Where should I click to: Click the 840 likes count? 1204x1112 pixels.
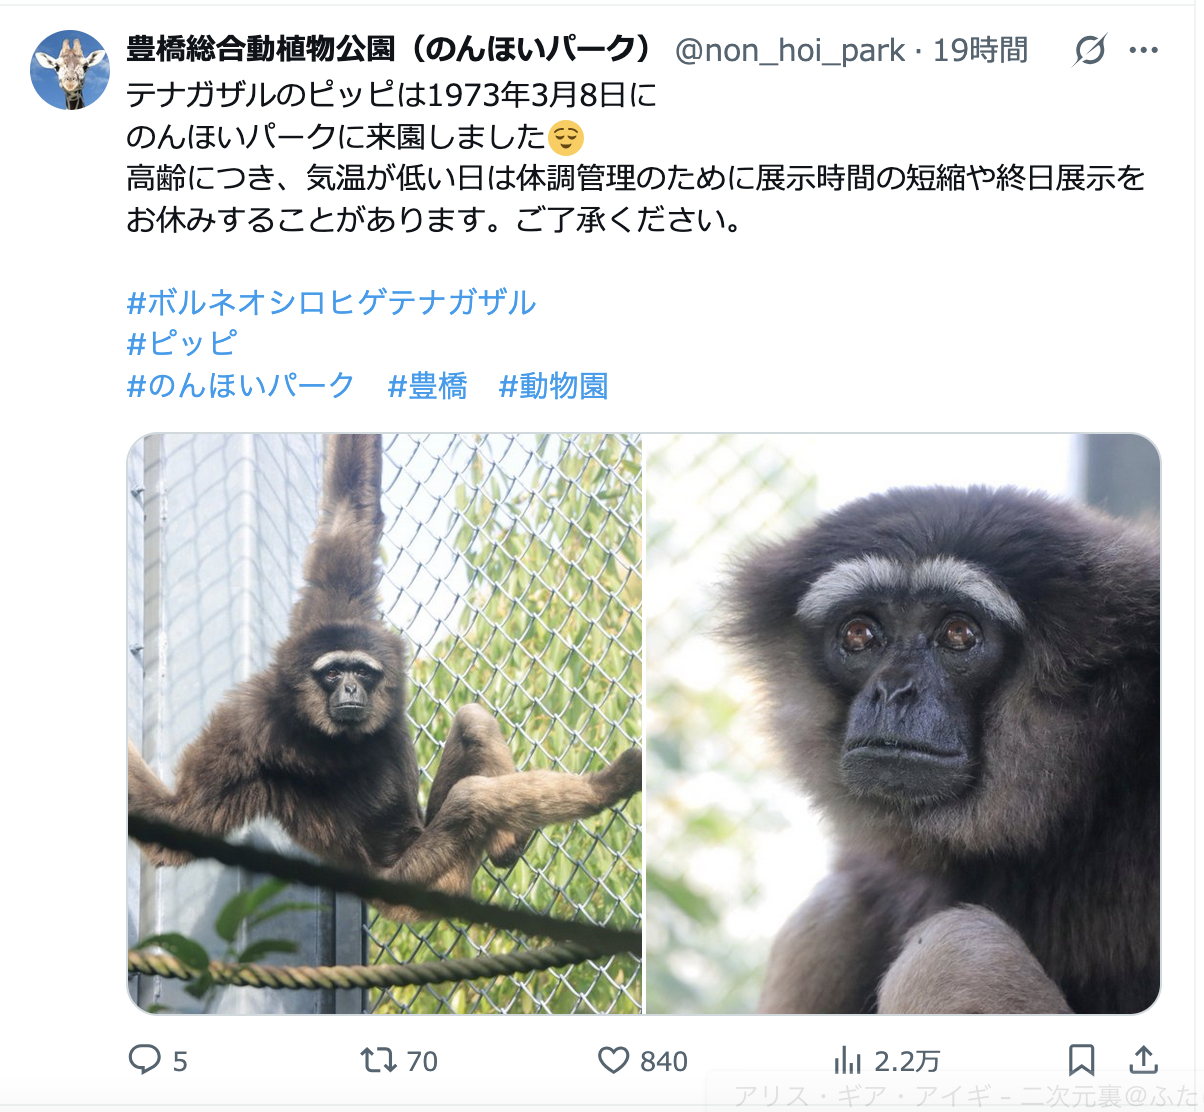click(x=664, y=1061)
